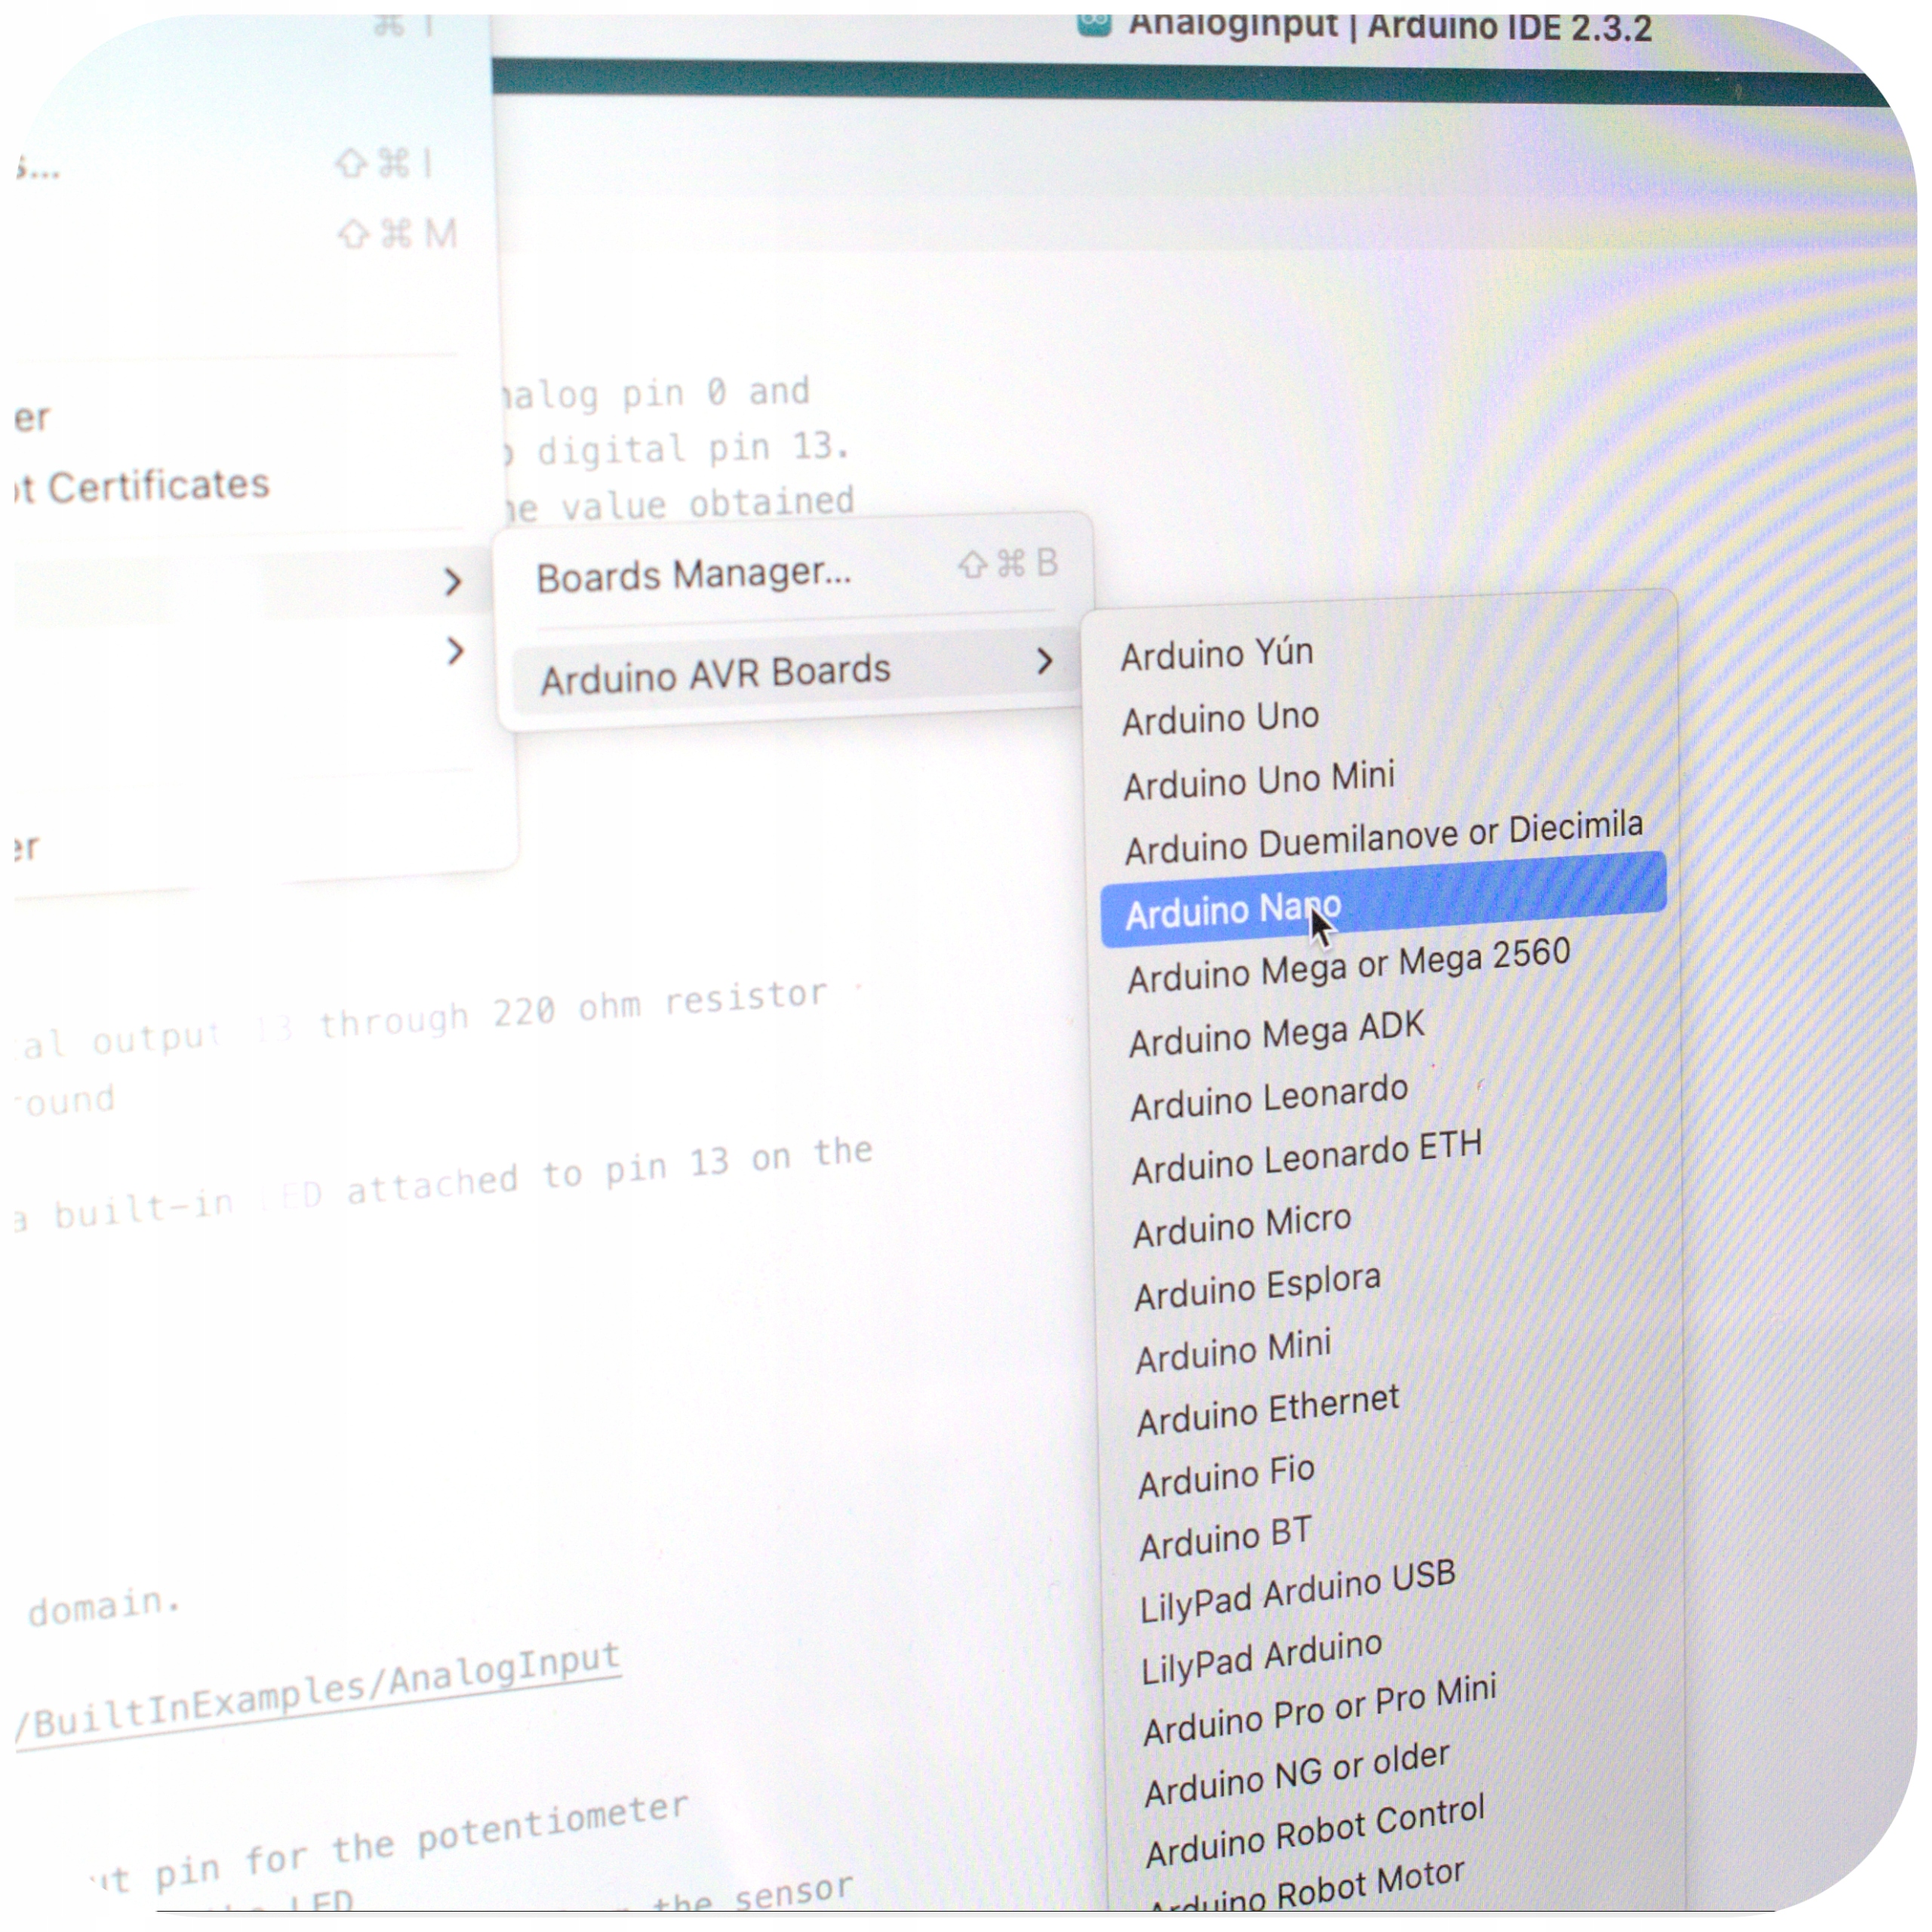Select Arduino Mega ADK board
The image size is (1932, 1932).
1276,1034
